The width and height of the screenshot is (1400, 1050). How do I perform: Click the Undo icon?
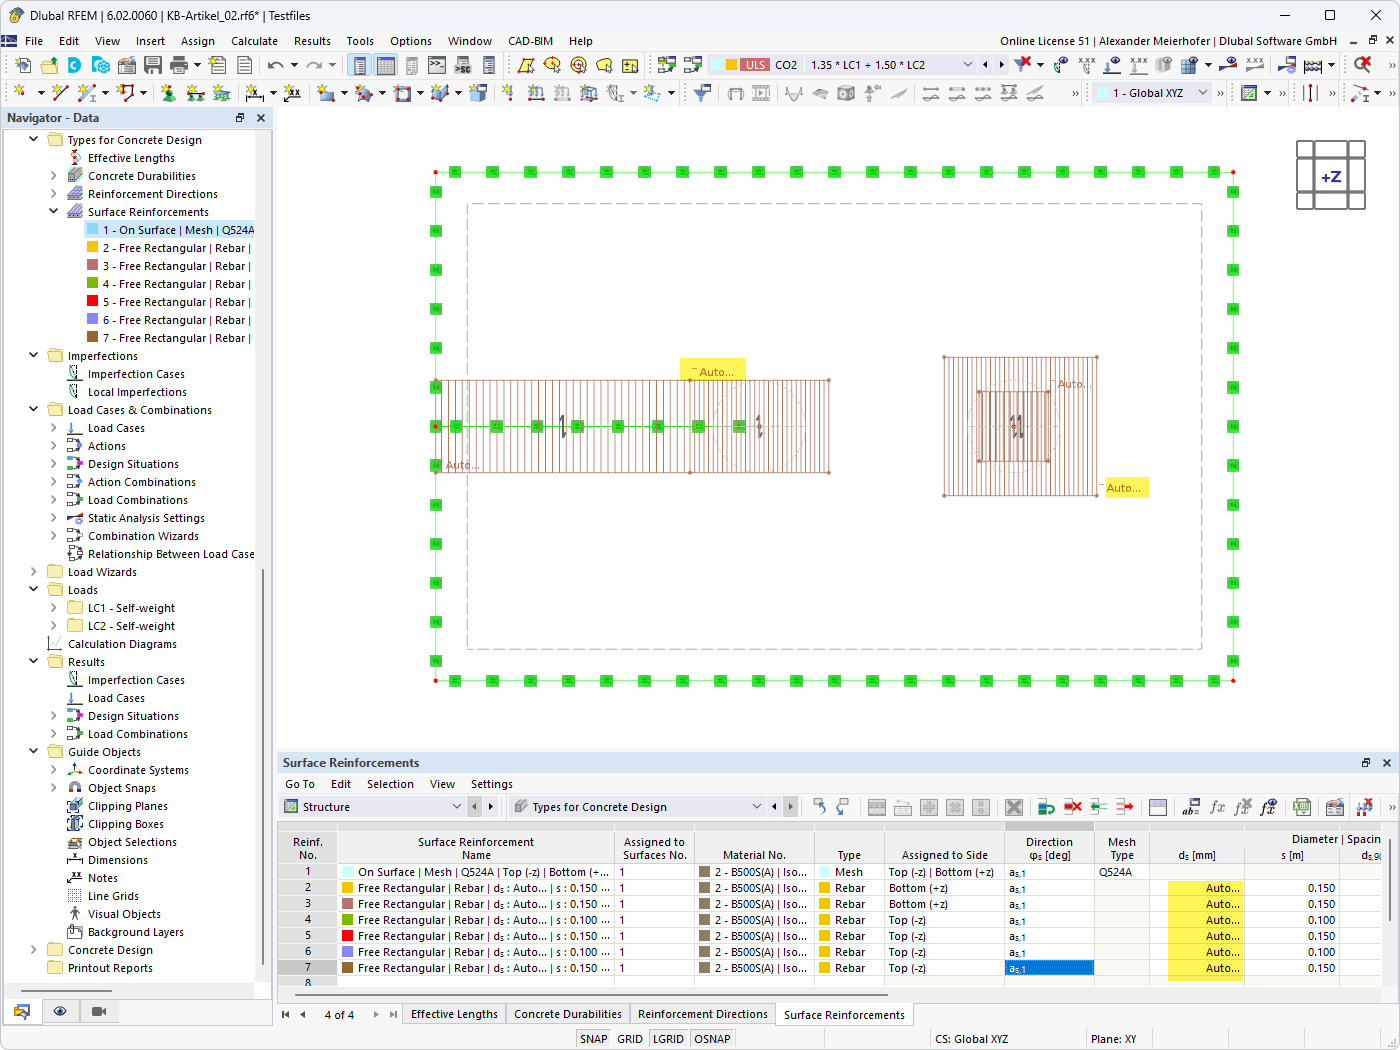tap(277, 64)
